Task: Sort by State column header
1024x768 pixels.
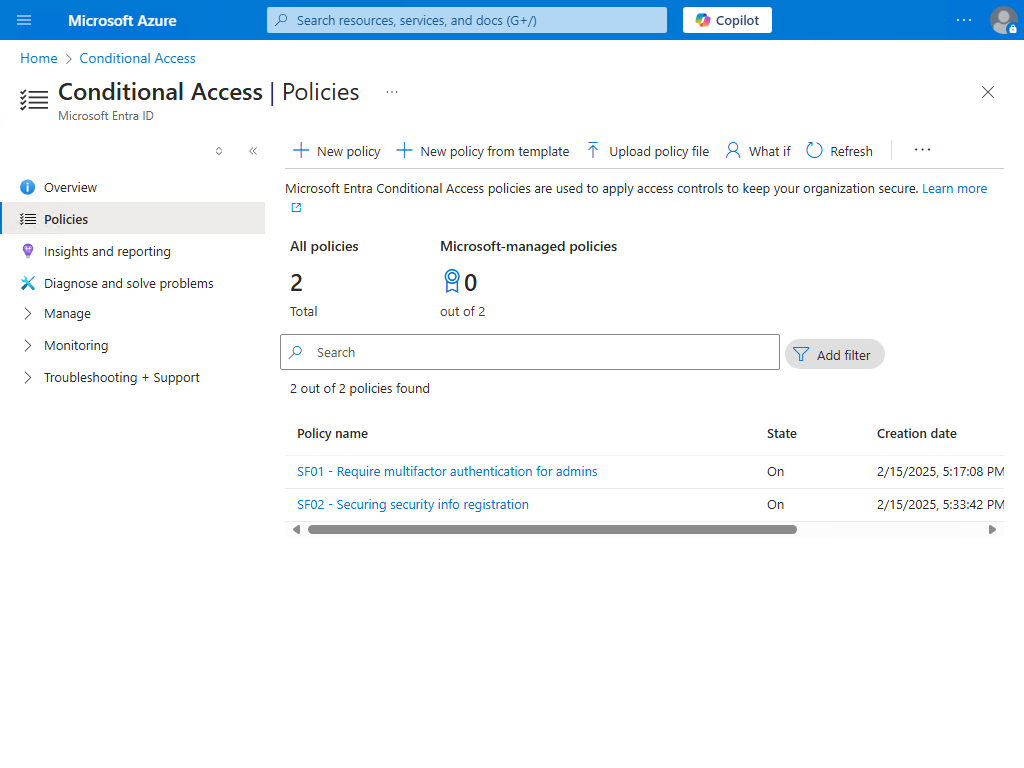Action: pyautogui.click(x=782, y=434)
